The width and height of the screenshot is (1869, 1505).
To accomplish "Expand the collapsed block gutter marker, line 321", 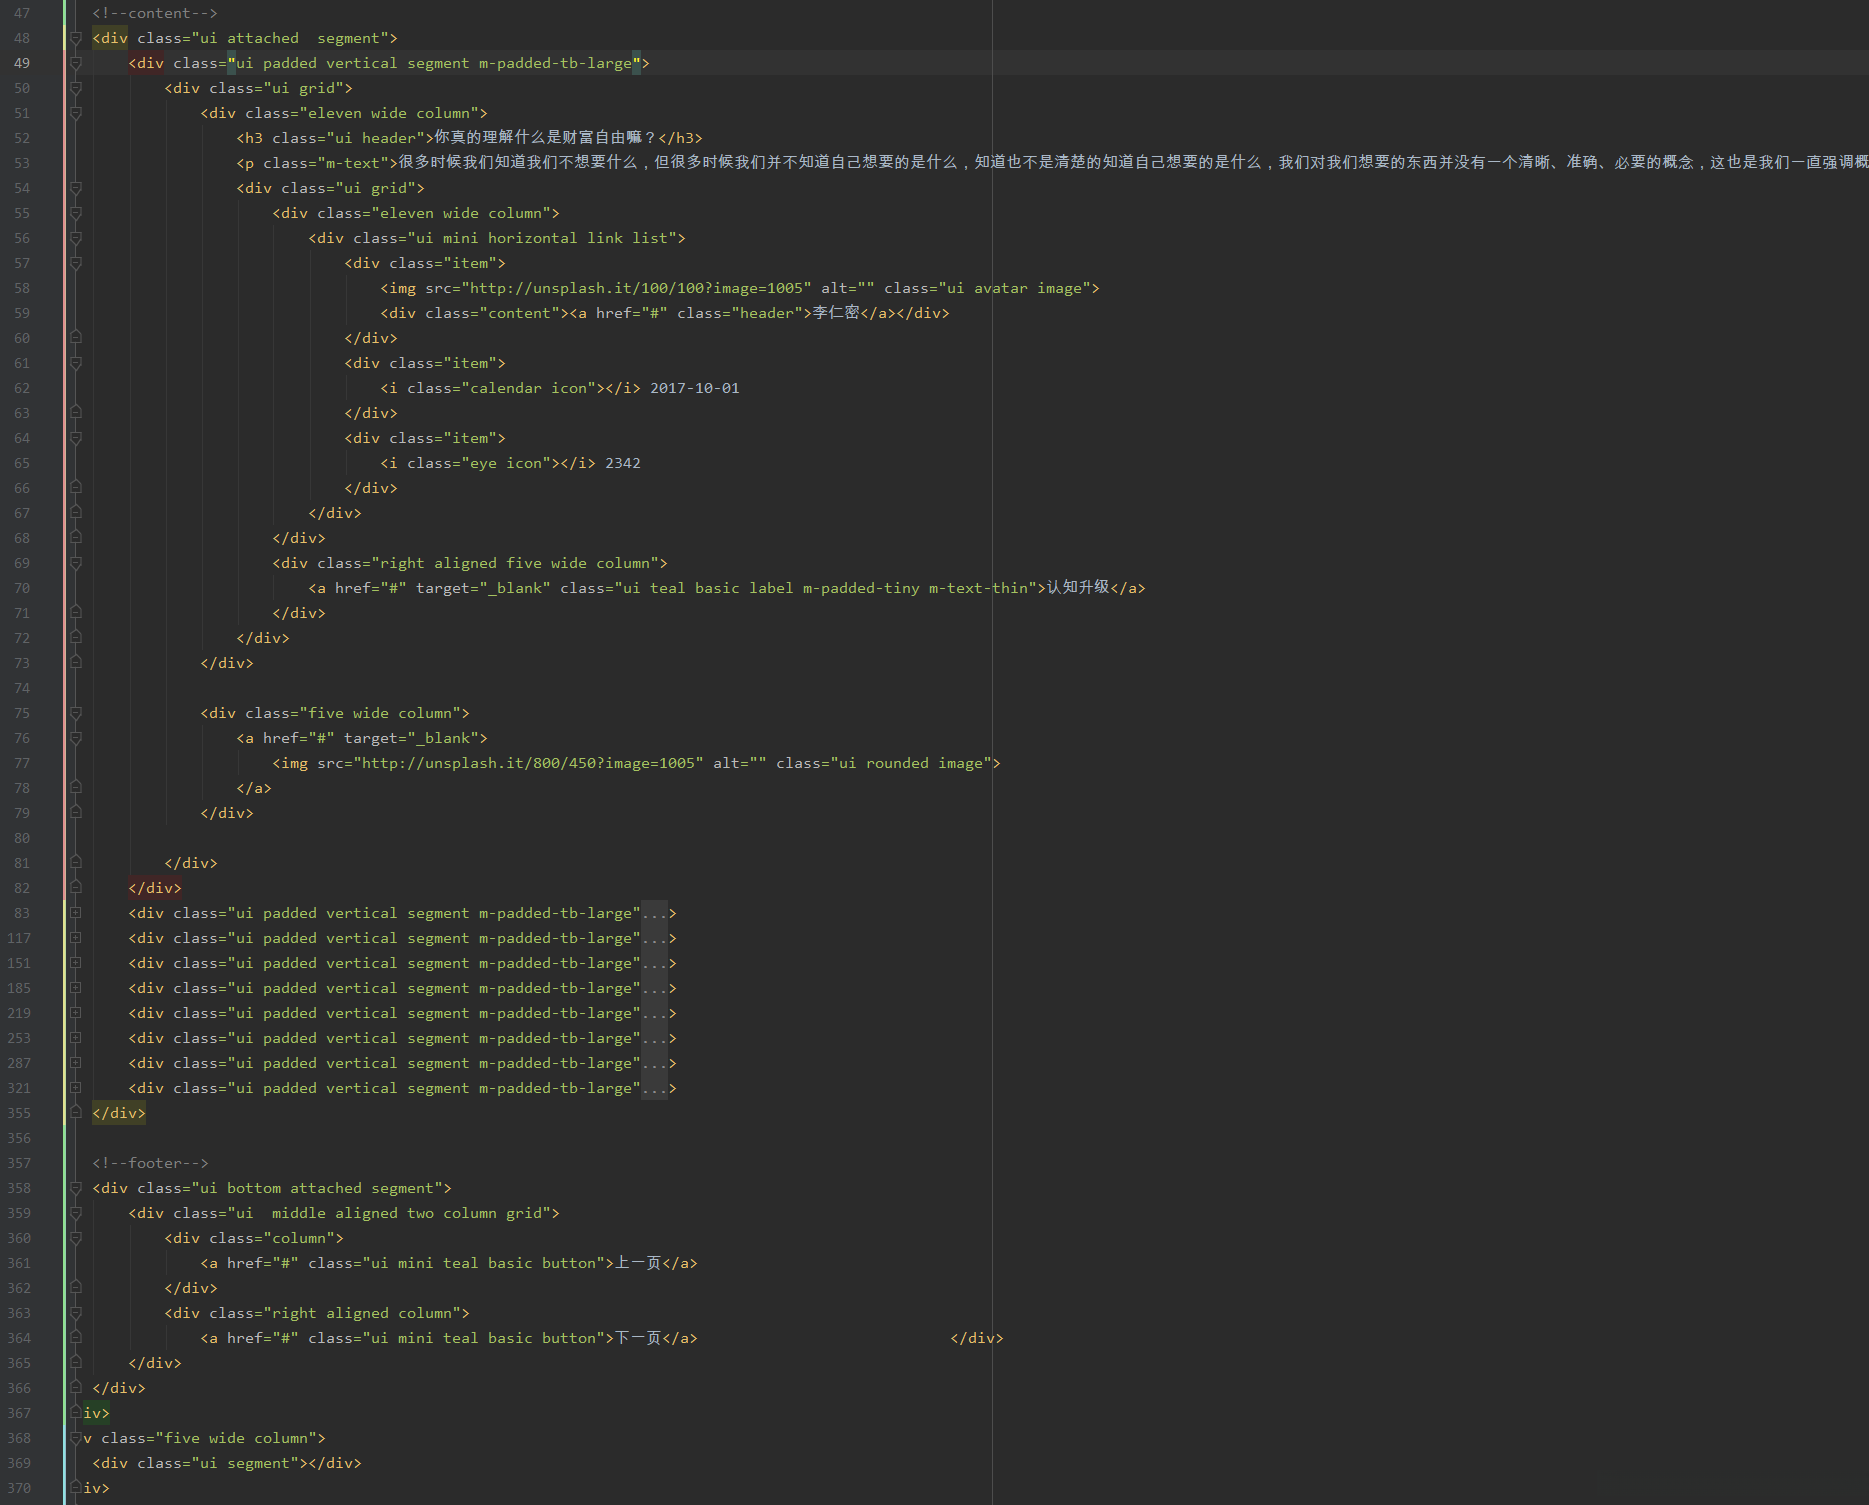I will tap(76, 1088).
